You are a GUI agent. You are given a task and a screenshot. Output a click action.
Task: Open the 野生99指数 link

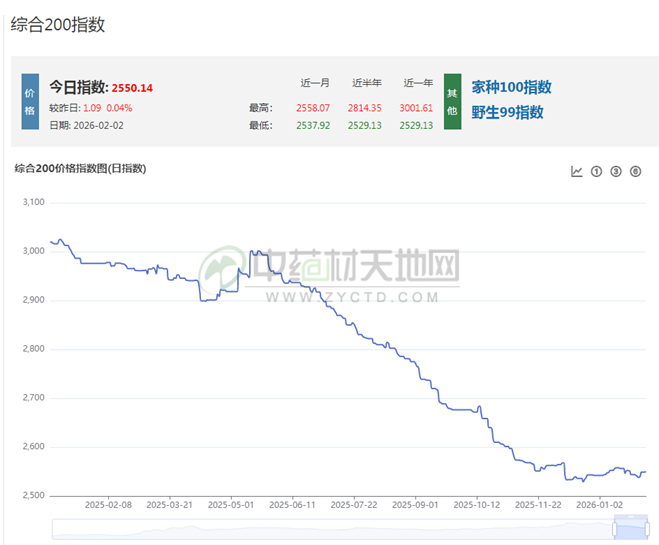pos(507,112)
